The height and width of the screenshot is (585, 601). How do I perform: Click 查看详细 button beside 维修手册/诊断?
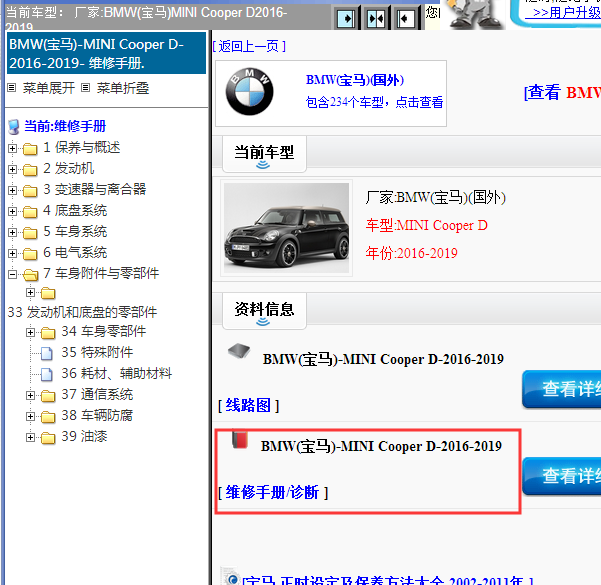tap(562, 476)
